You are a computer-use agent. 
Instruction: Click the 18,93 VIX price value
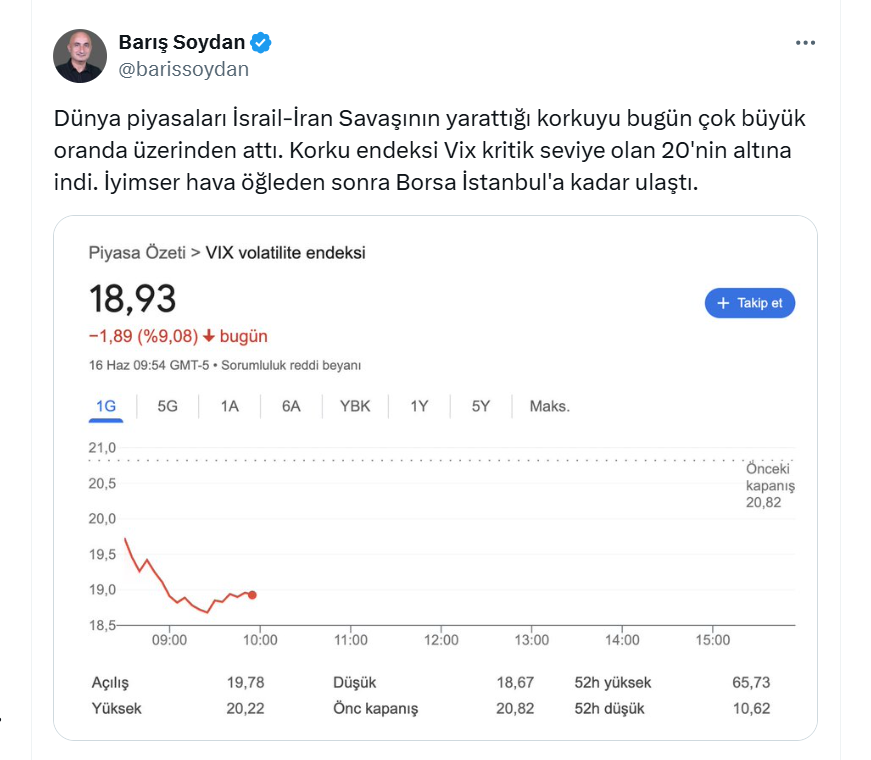pos(132,299)
